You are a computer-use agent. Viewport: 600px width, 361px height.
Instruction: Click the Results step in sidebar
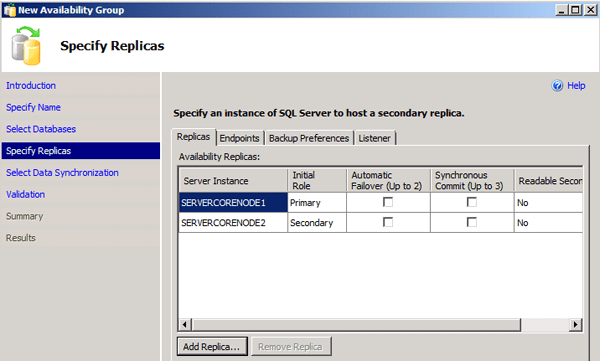(x=21, y=238)
